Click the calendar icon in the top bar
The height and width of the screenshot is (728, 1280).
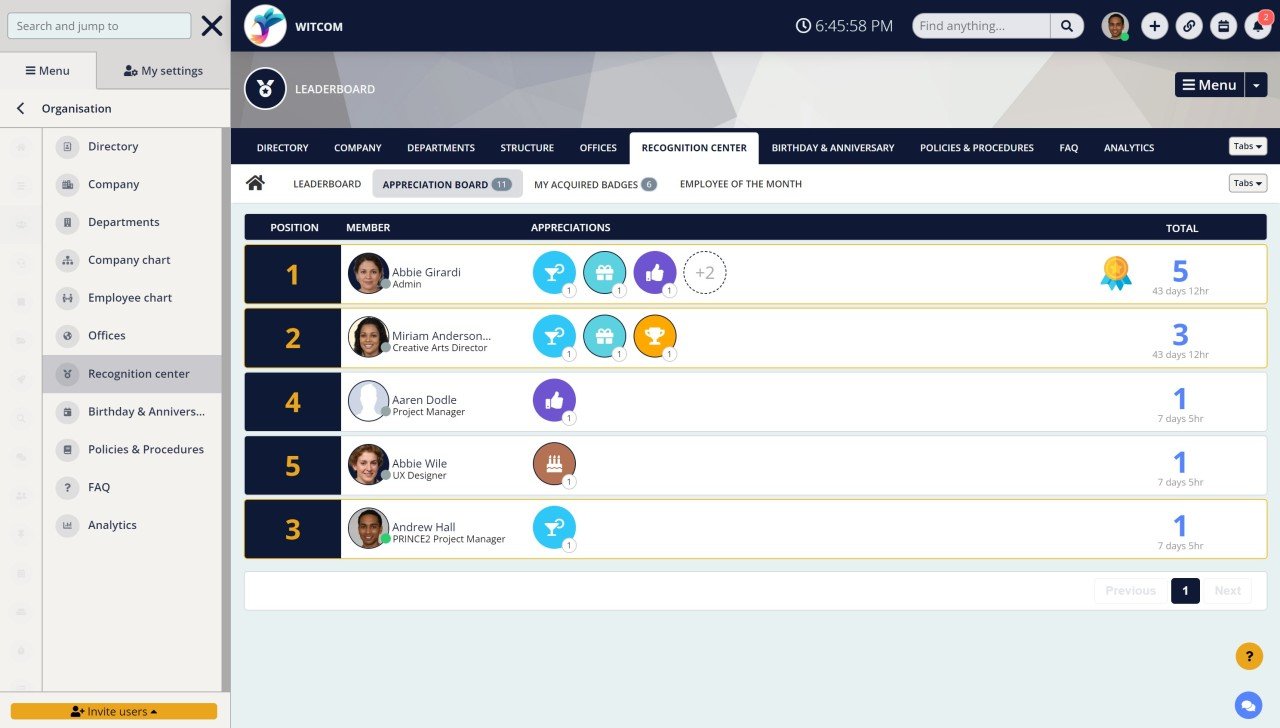point(1223,25)
